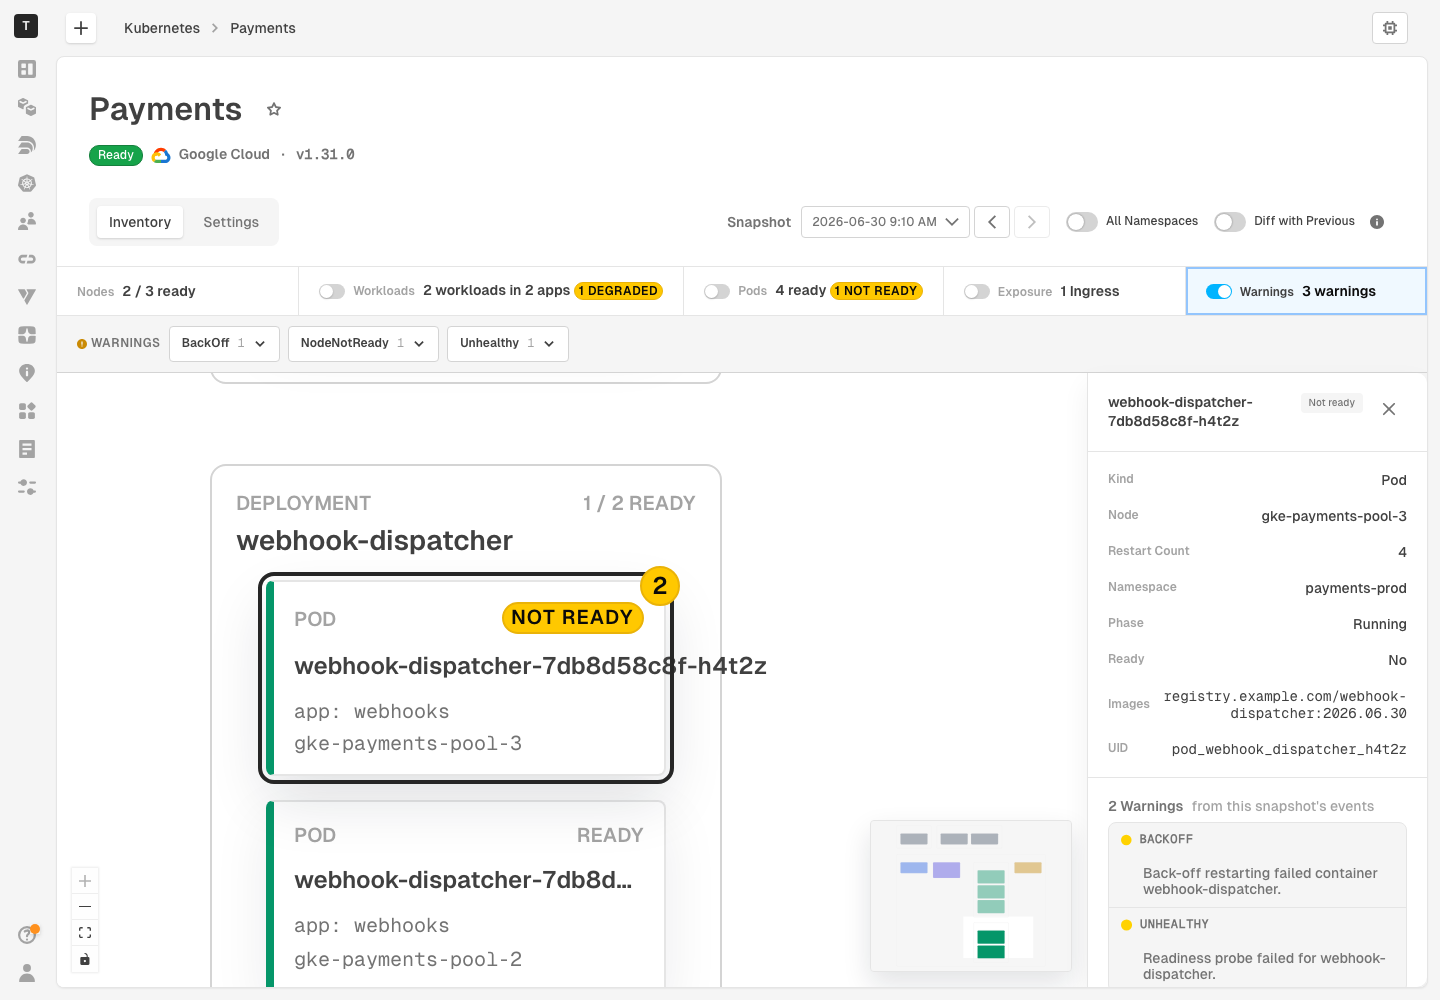
Task: Open the help icon in sidebar
Action: [27, 934]
